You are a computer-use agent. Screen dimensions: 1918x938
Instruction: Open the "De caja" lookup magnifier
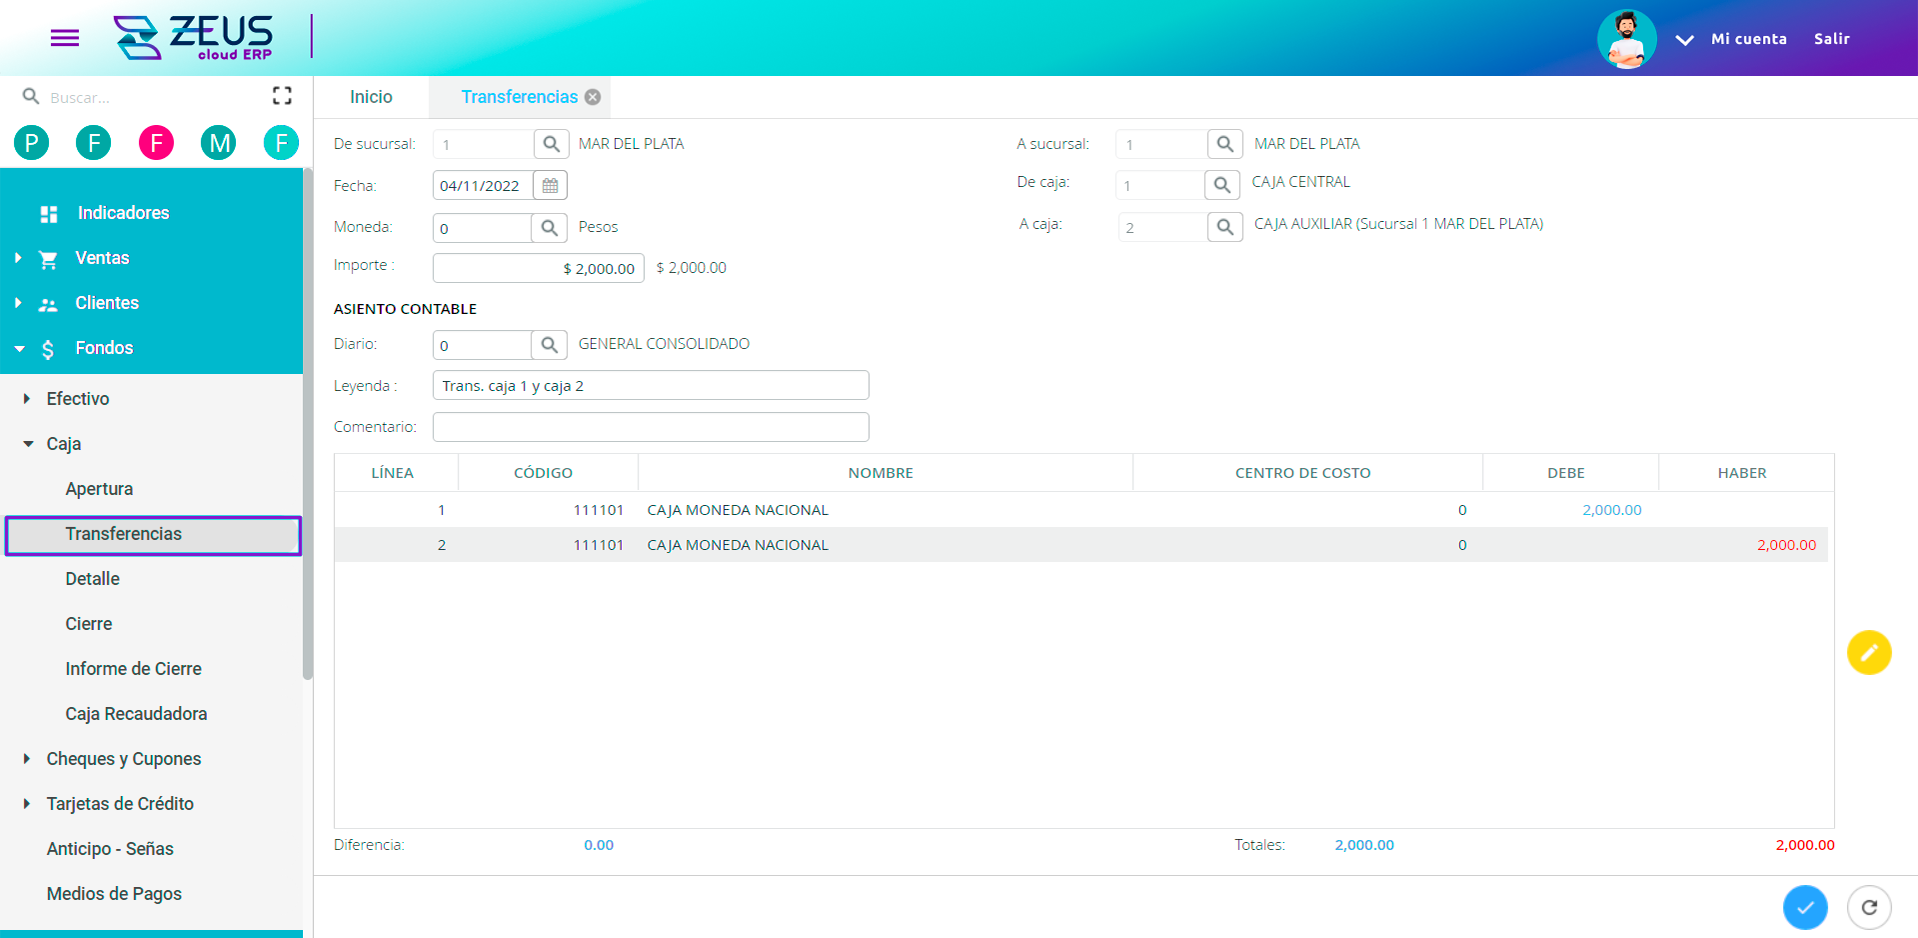(x=1224, y=184)
